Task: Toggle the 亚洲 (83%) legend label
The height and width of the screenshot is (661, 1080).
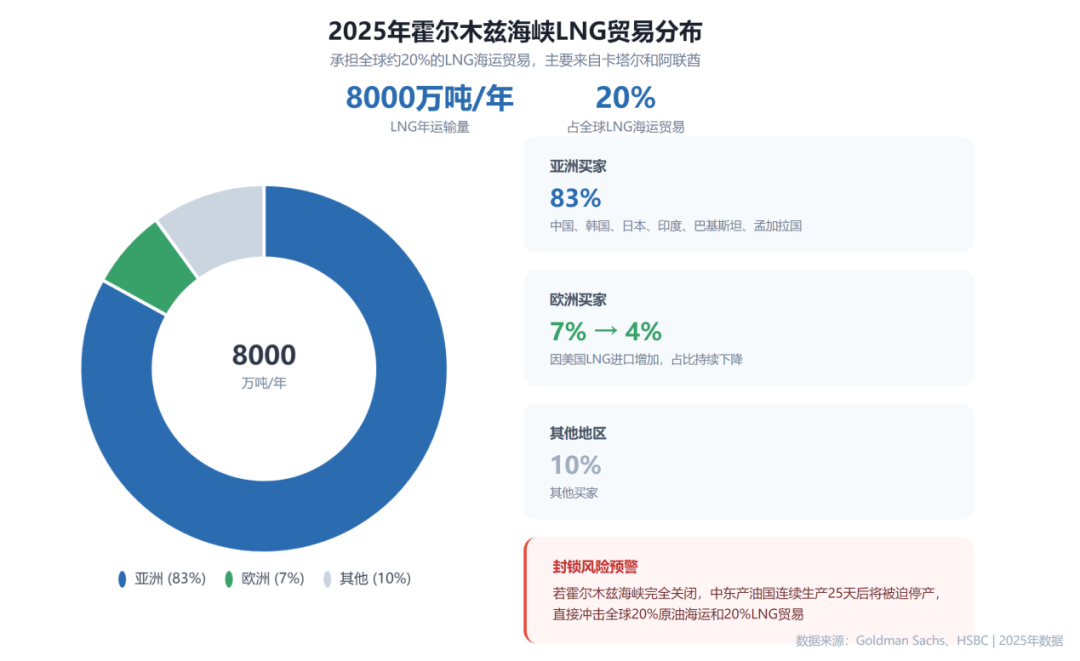Action: (170, 578)
